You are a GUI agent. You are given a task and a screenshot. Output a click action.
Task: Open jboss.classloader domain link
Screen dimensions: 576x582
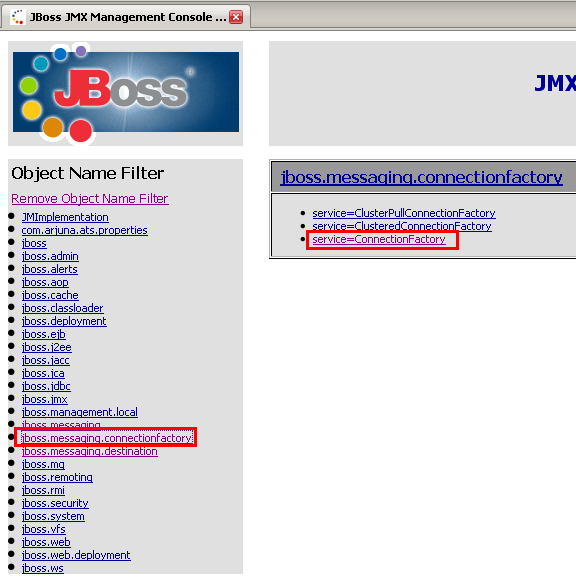point(62,308)
